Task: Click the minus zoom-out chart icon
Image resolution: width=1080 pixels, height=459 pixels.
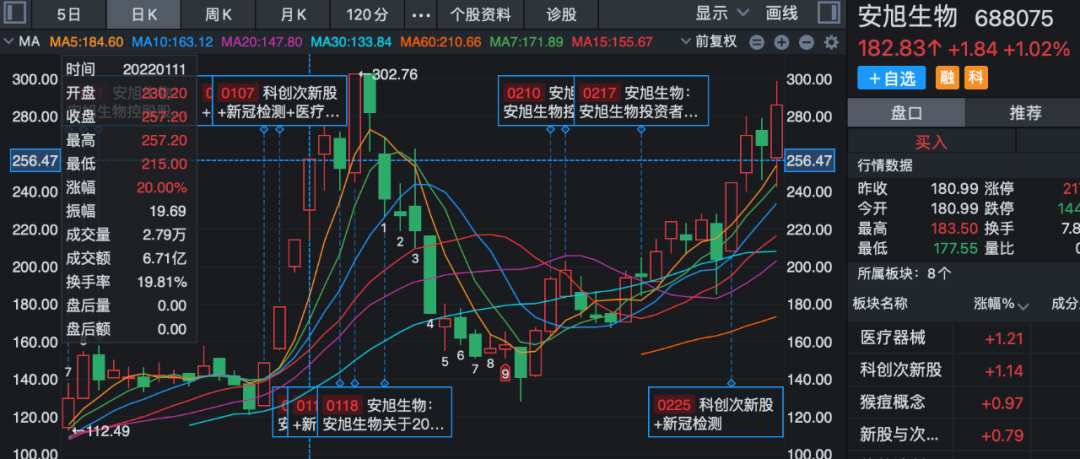Action: [806, 43]
